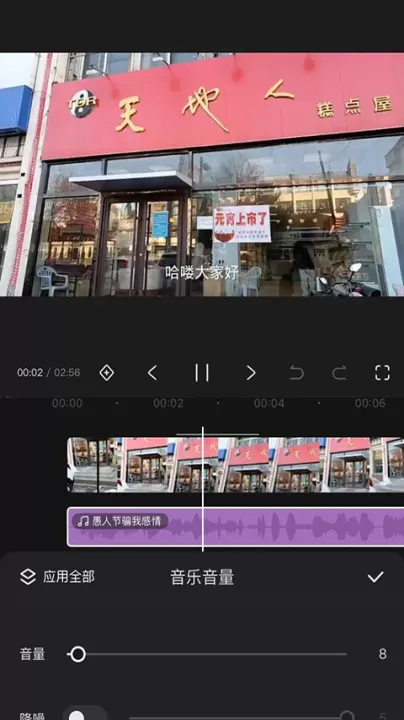Confirm music volume with checkmark

(x=375, y=577)
